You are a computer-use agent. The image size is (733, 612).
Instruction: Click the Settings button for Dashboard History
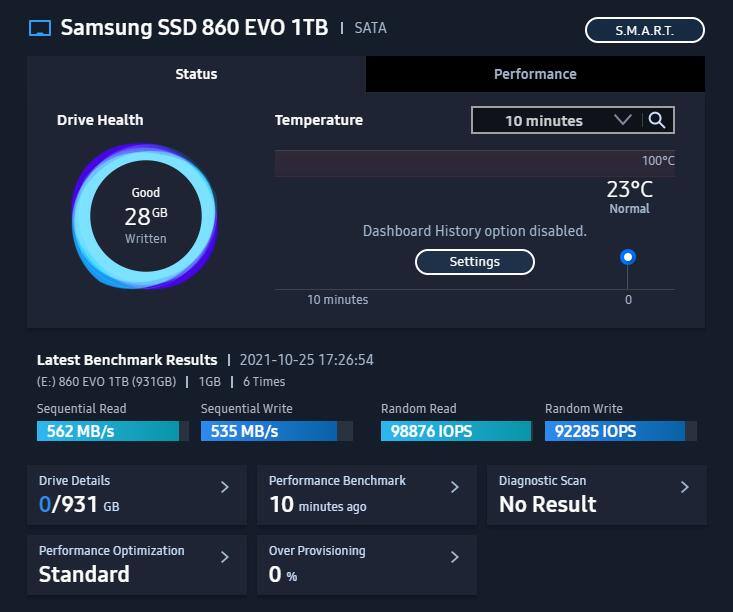coord(474,262)
